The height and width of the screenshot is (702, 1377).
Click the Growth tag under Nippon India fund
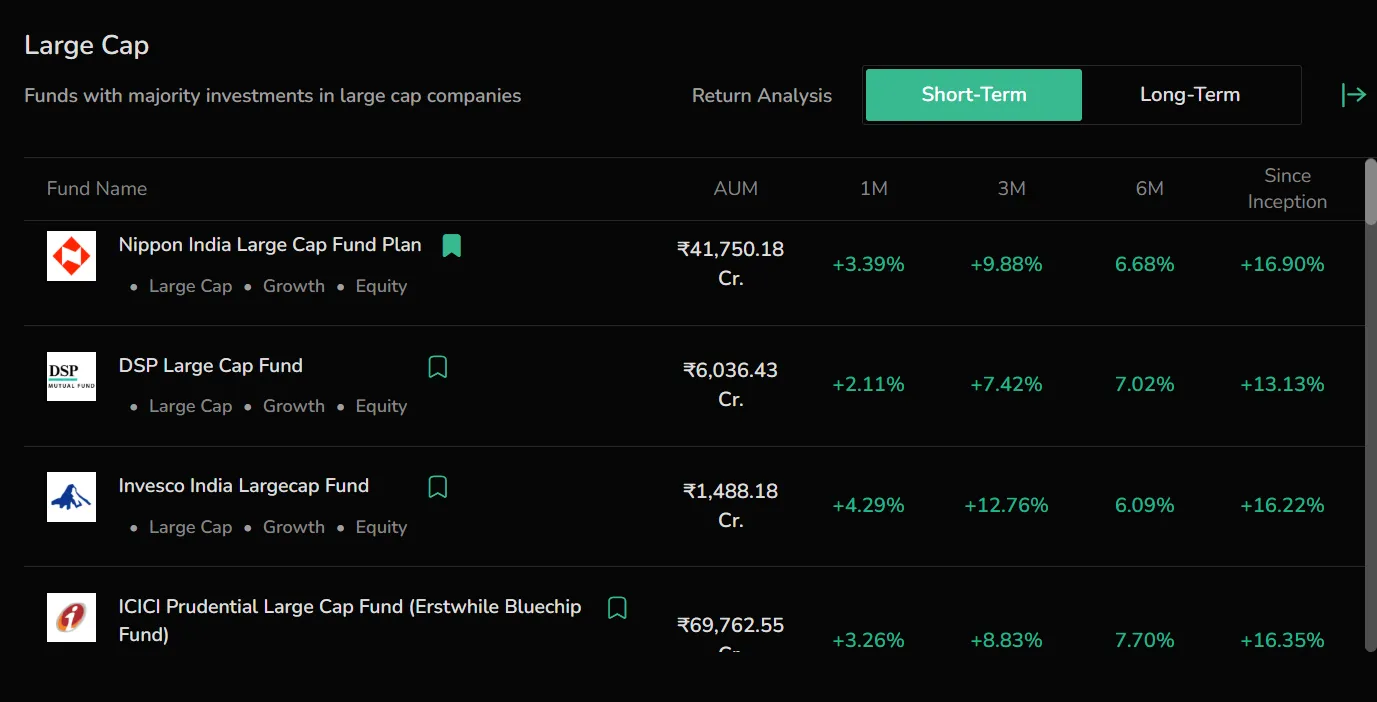click(294, 286)
